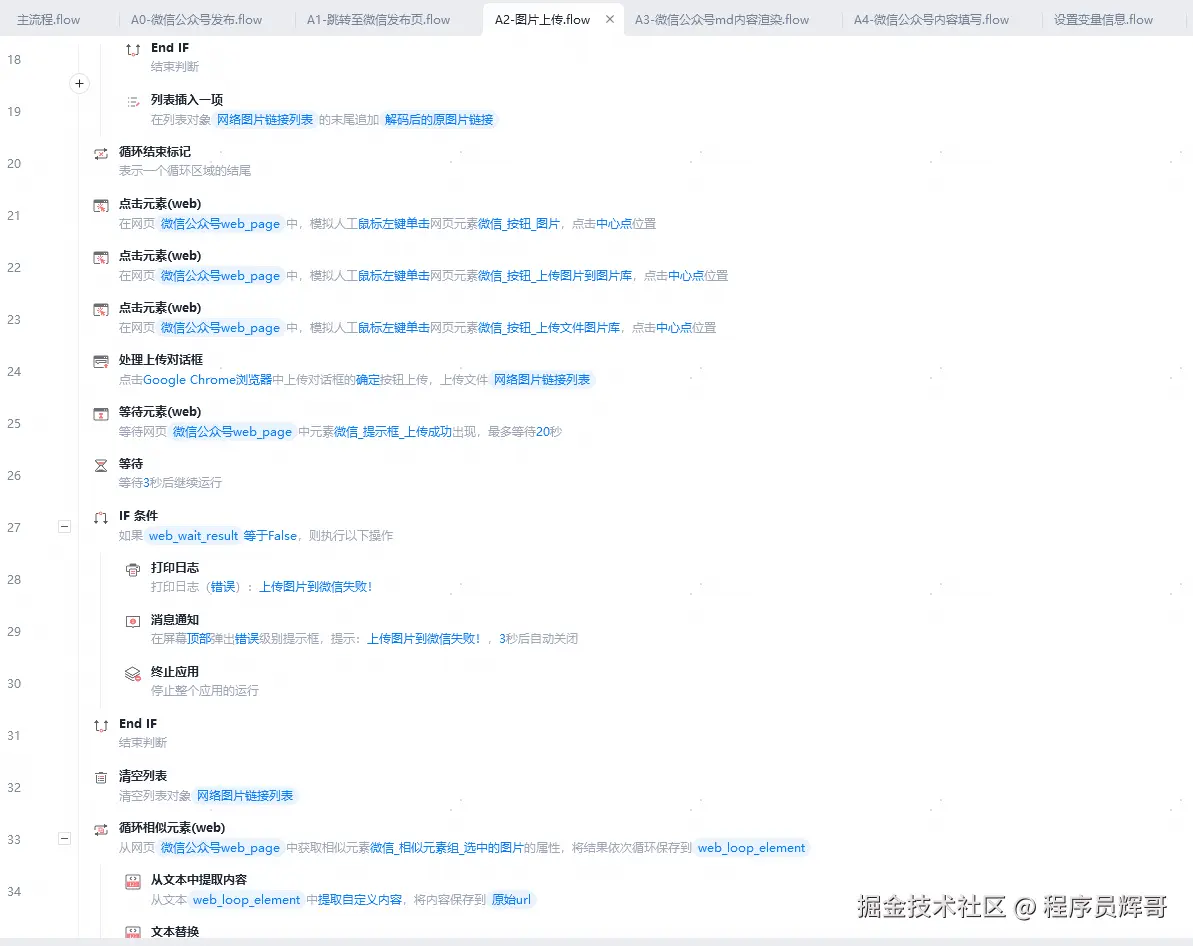Select the 清空列表 step title

(x=142, y=776)
